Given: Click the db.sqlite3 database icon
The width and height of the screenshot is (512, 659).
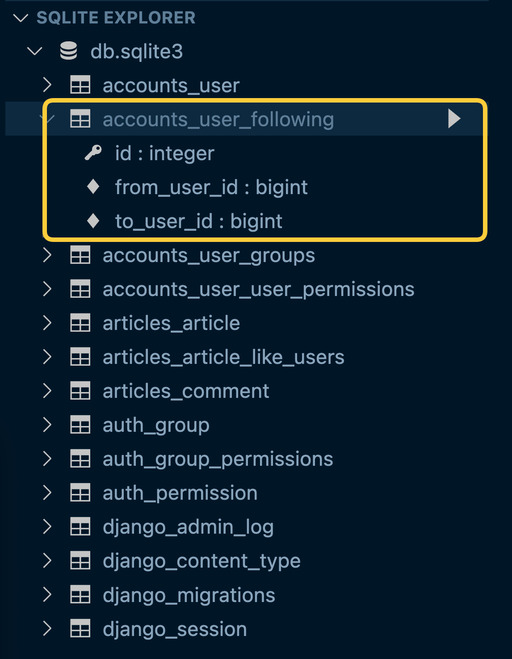Looking at the screenshot, I should click(x=68, y=51).
